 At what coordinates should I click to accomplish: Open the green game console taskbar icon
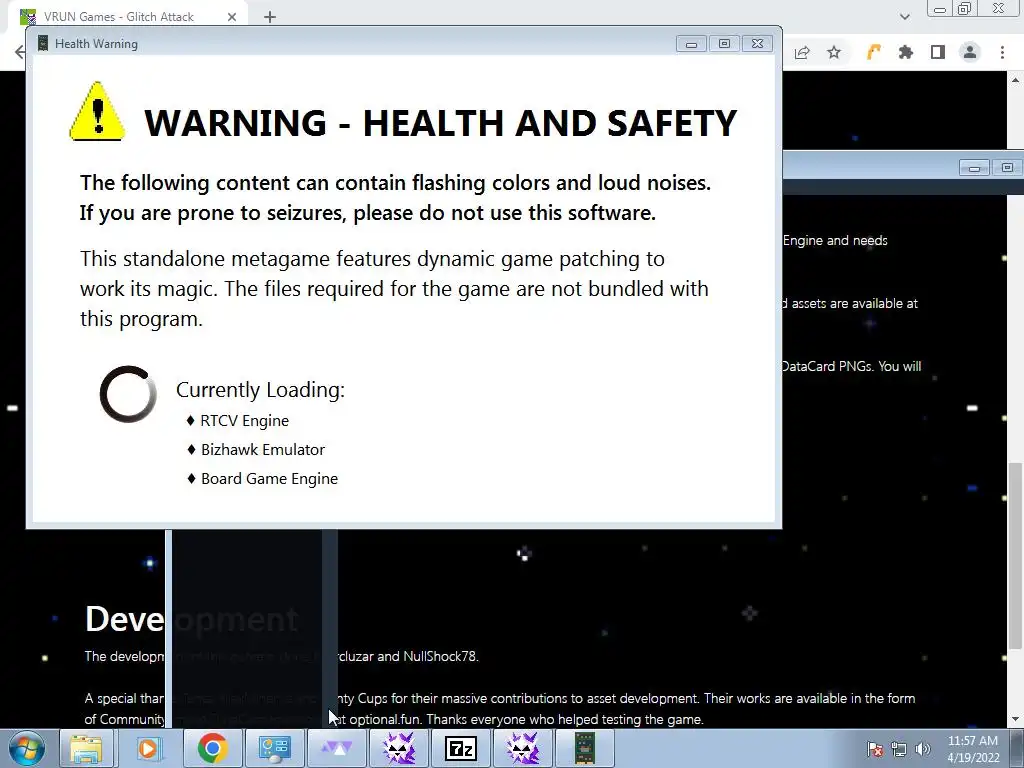tap(584, 748)
